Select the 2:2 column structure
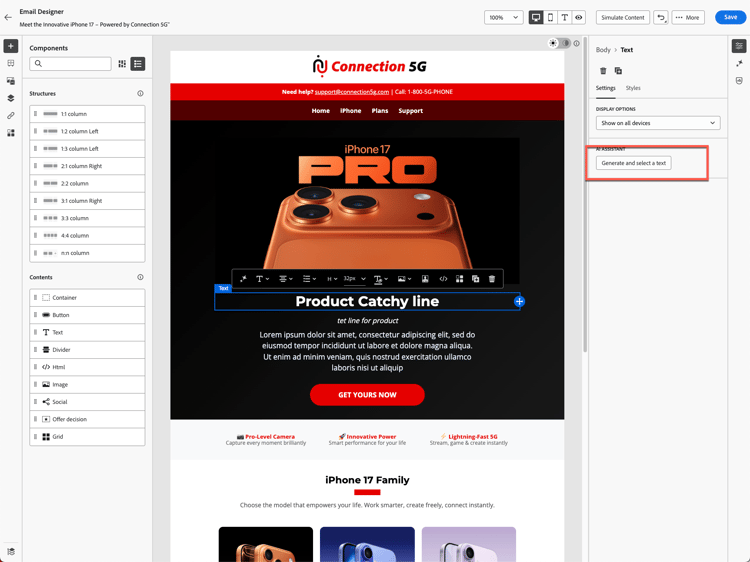Viewport: 750px width, 562px height. coord(87,183)
